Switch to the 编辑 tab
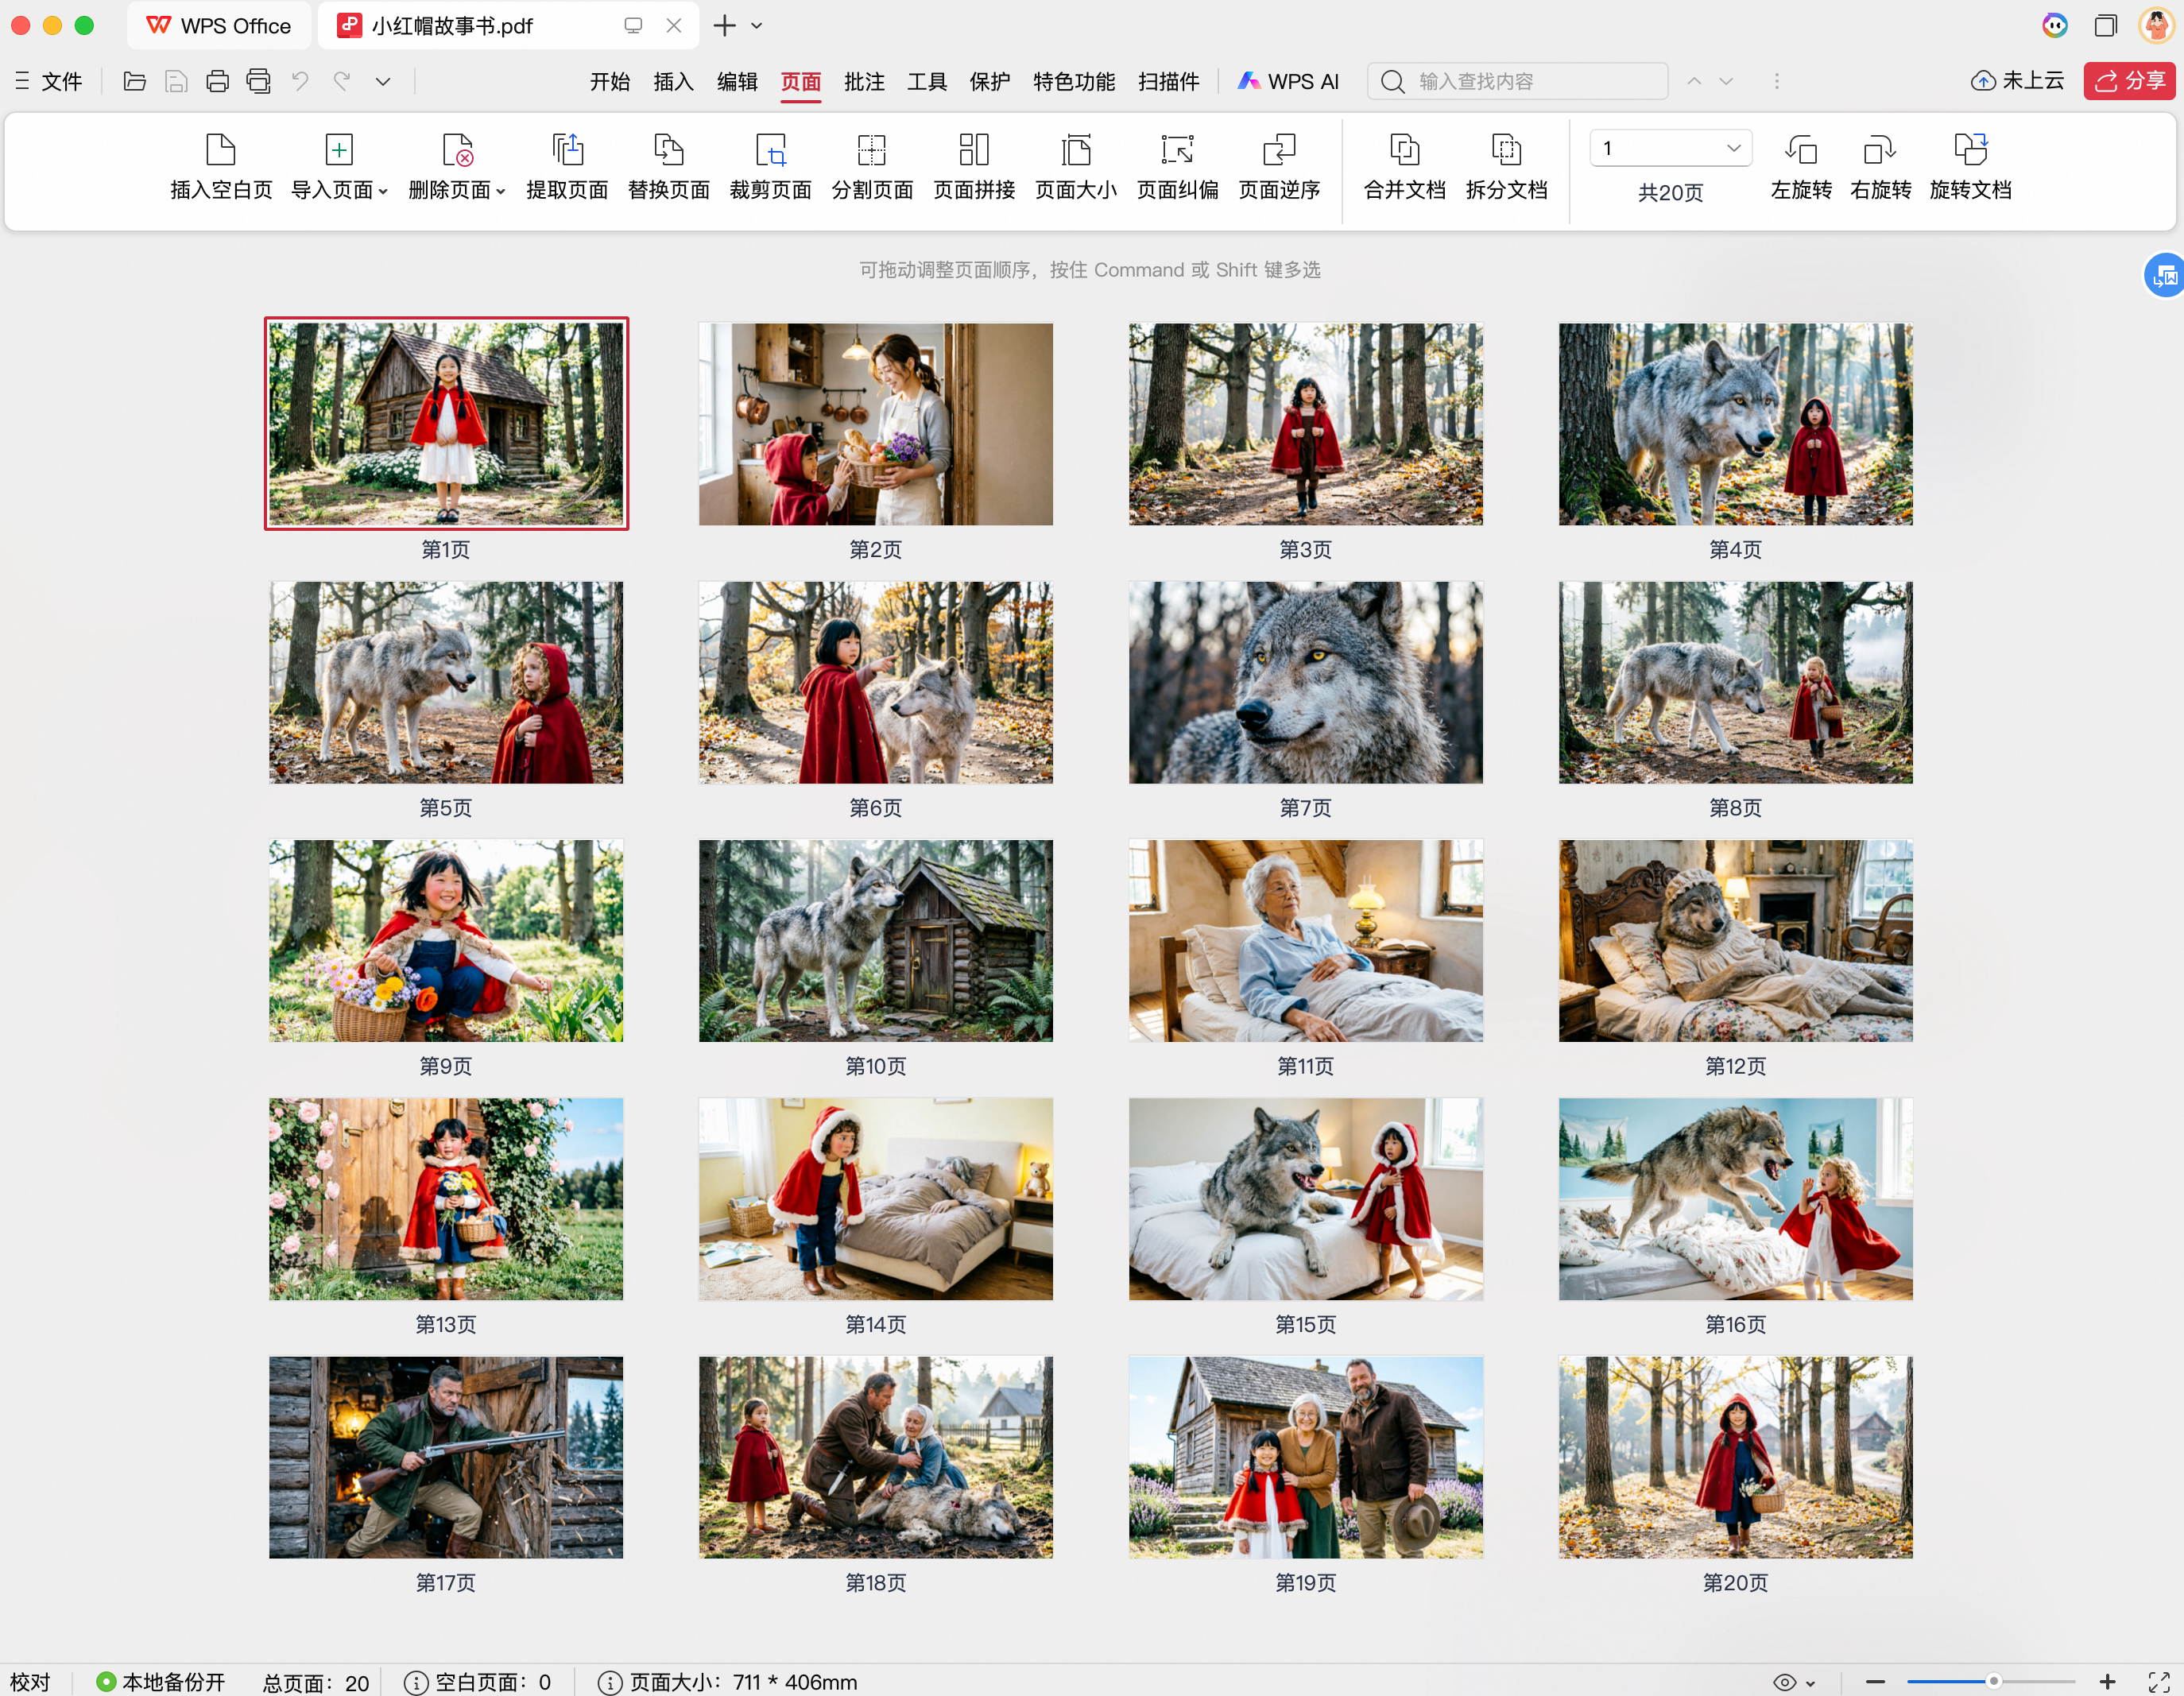The image size is (2184, 1696). (737, 81)
